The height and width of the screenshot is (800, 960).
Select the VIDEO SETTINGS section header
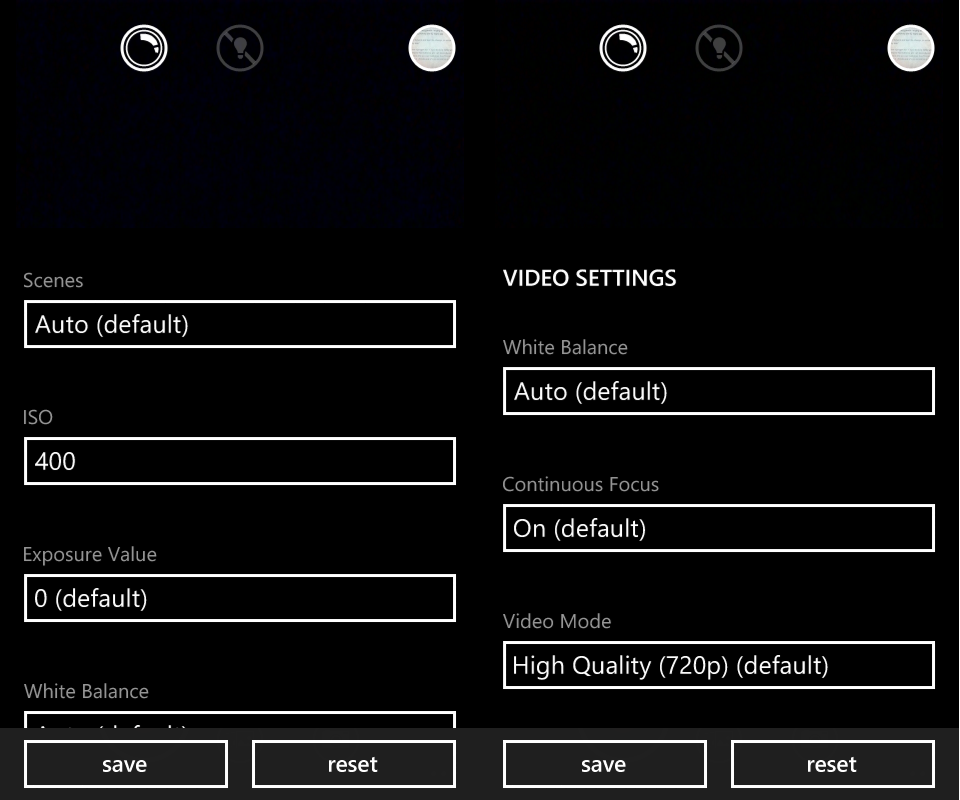589,278
